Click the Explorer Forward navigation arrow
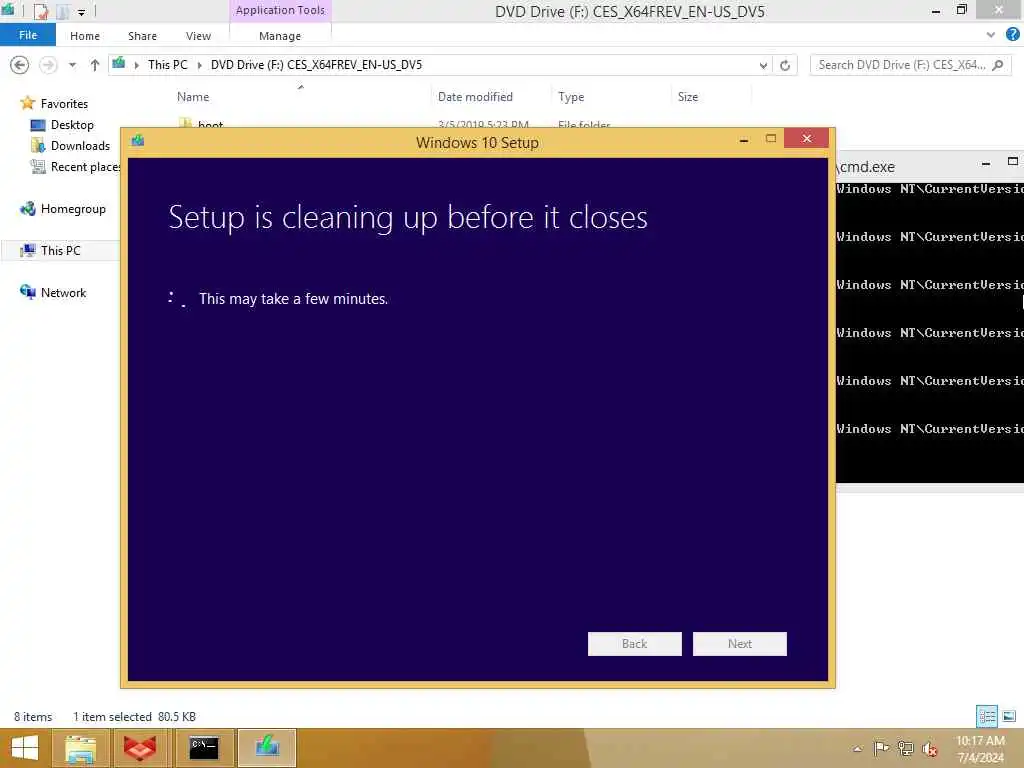This screenshot has height=768, width=1024. click(48, 65)
